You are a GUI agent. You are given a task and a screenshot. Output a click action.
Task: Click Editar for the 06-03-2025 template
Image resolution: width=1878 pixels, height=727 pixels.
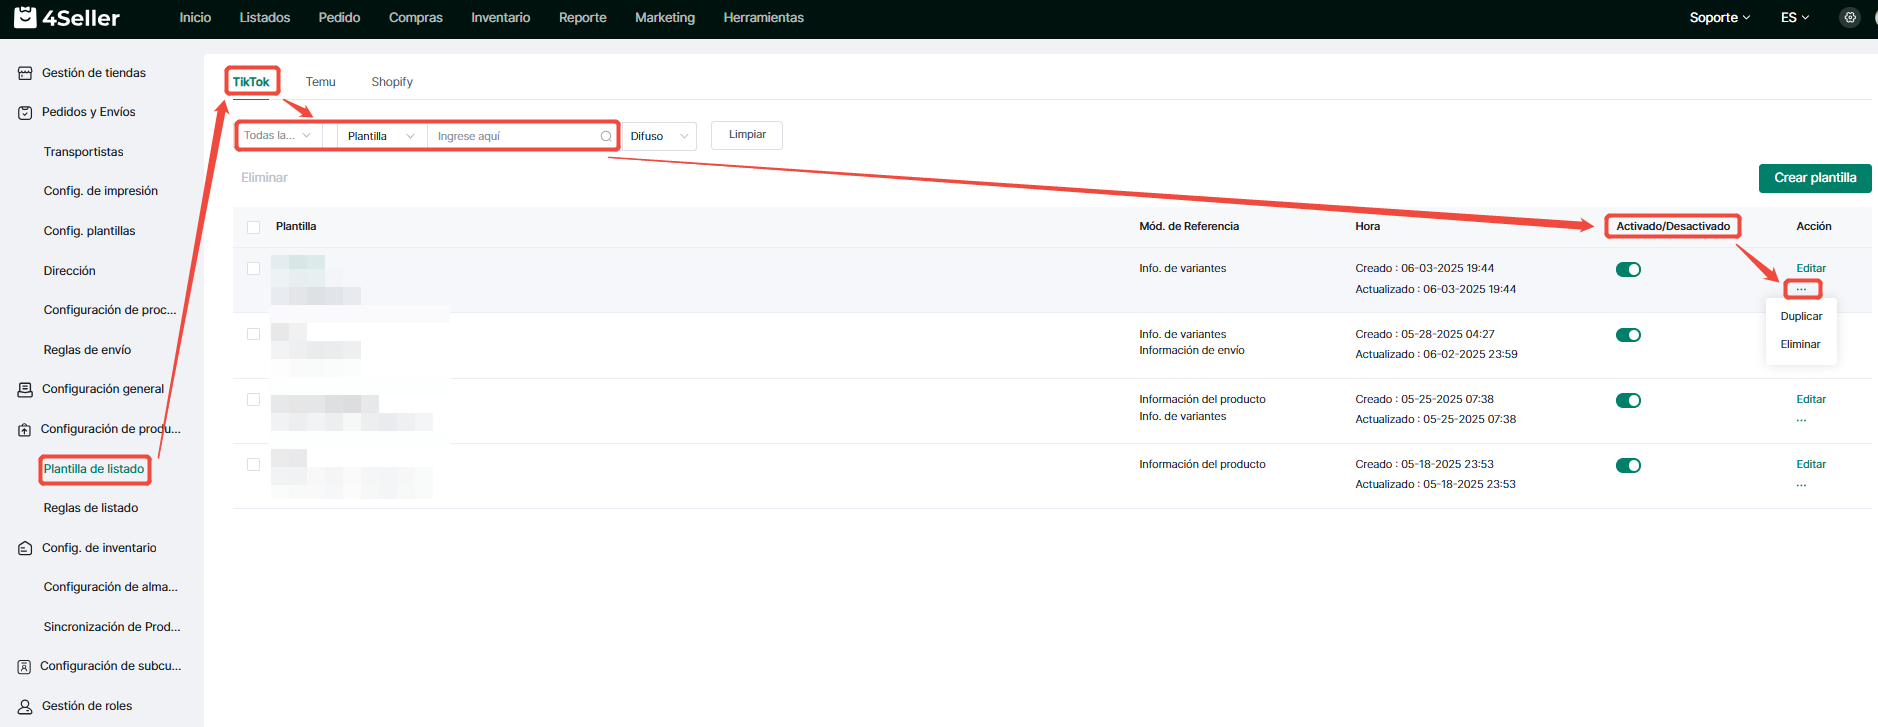(x=1811, y=268)
